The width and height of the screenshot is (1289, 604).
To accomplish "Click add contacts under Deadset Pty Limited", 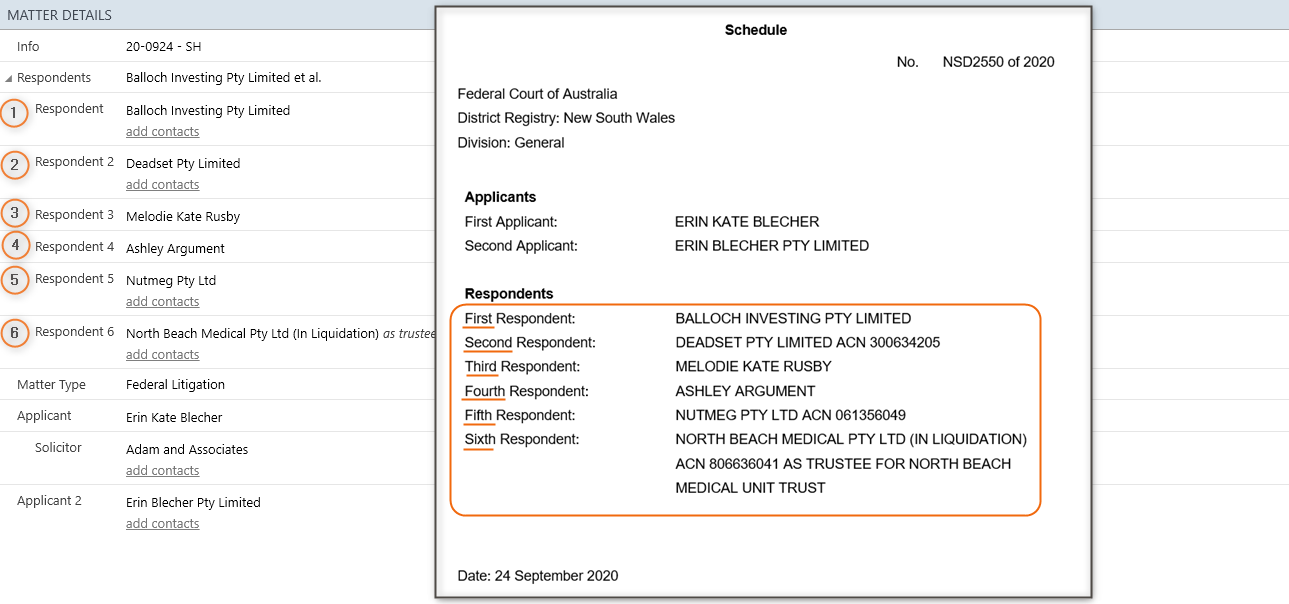I will [x=162, y=185].
